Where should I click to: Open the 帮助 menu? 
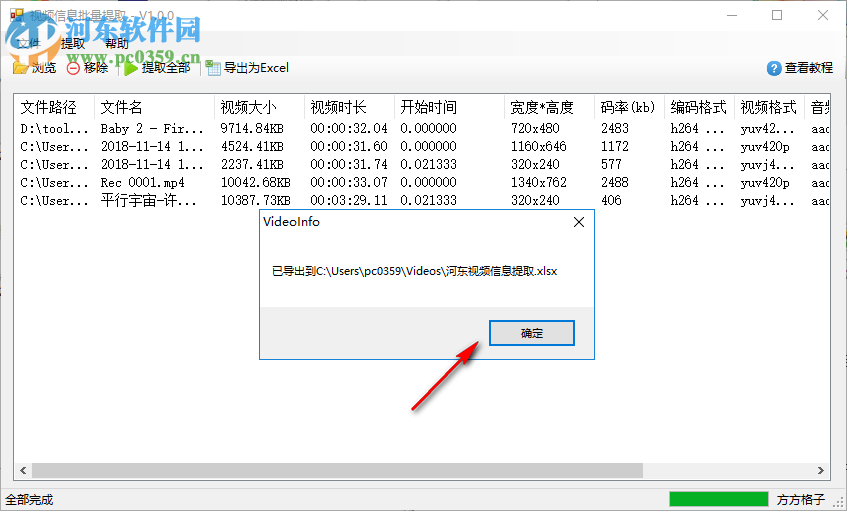[x=117, y=44]
